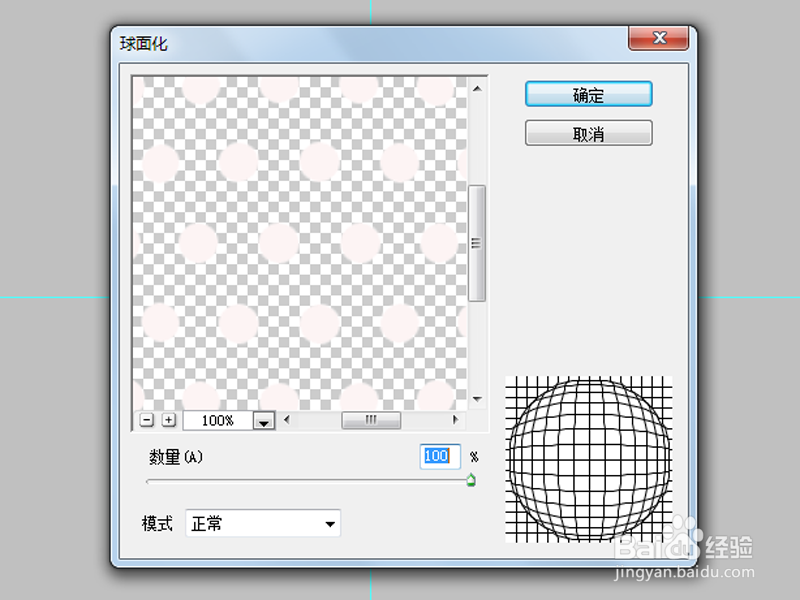Click the 模式 label
800x600 pixels.
pos(157,523)
